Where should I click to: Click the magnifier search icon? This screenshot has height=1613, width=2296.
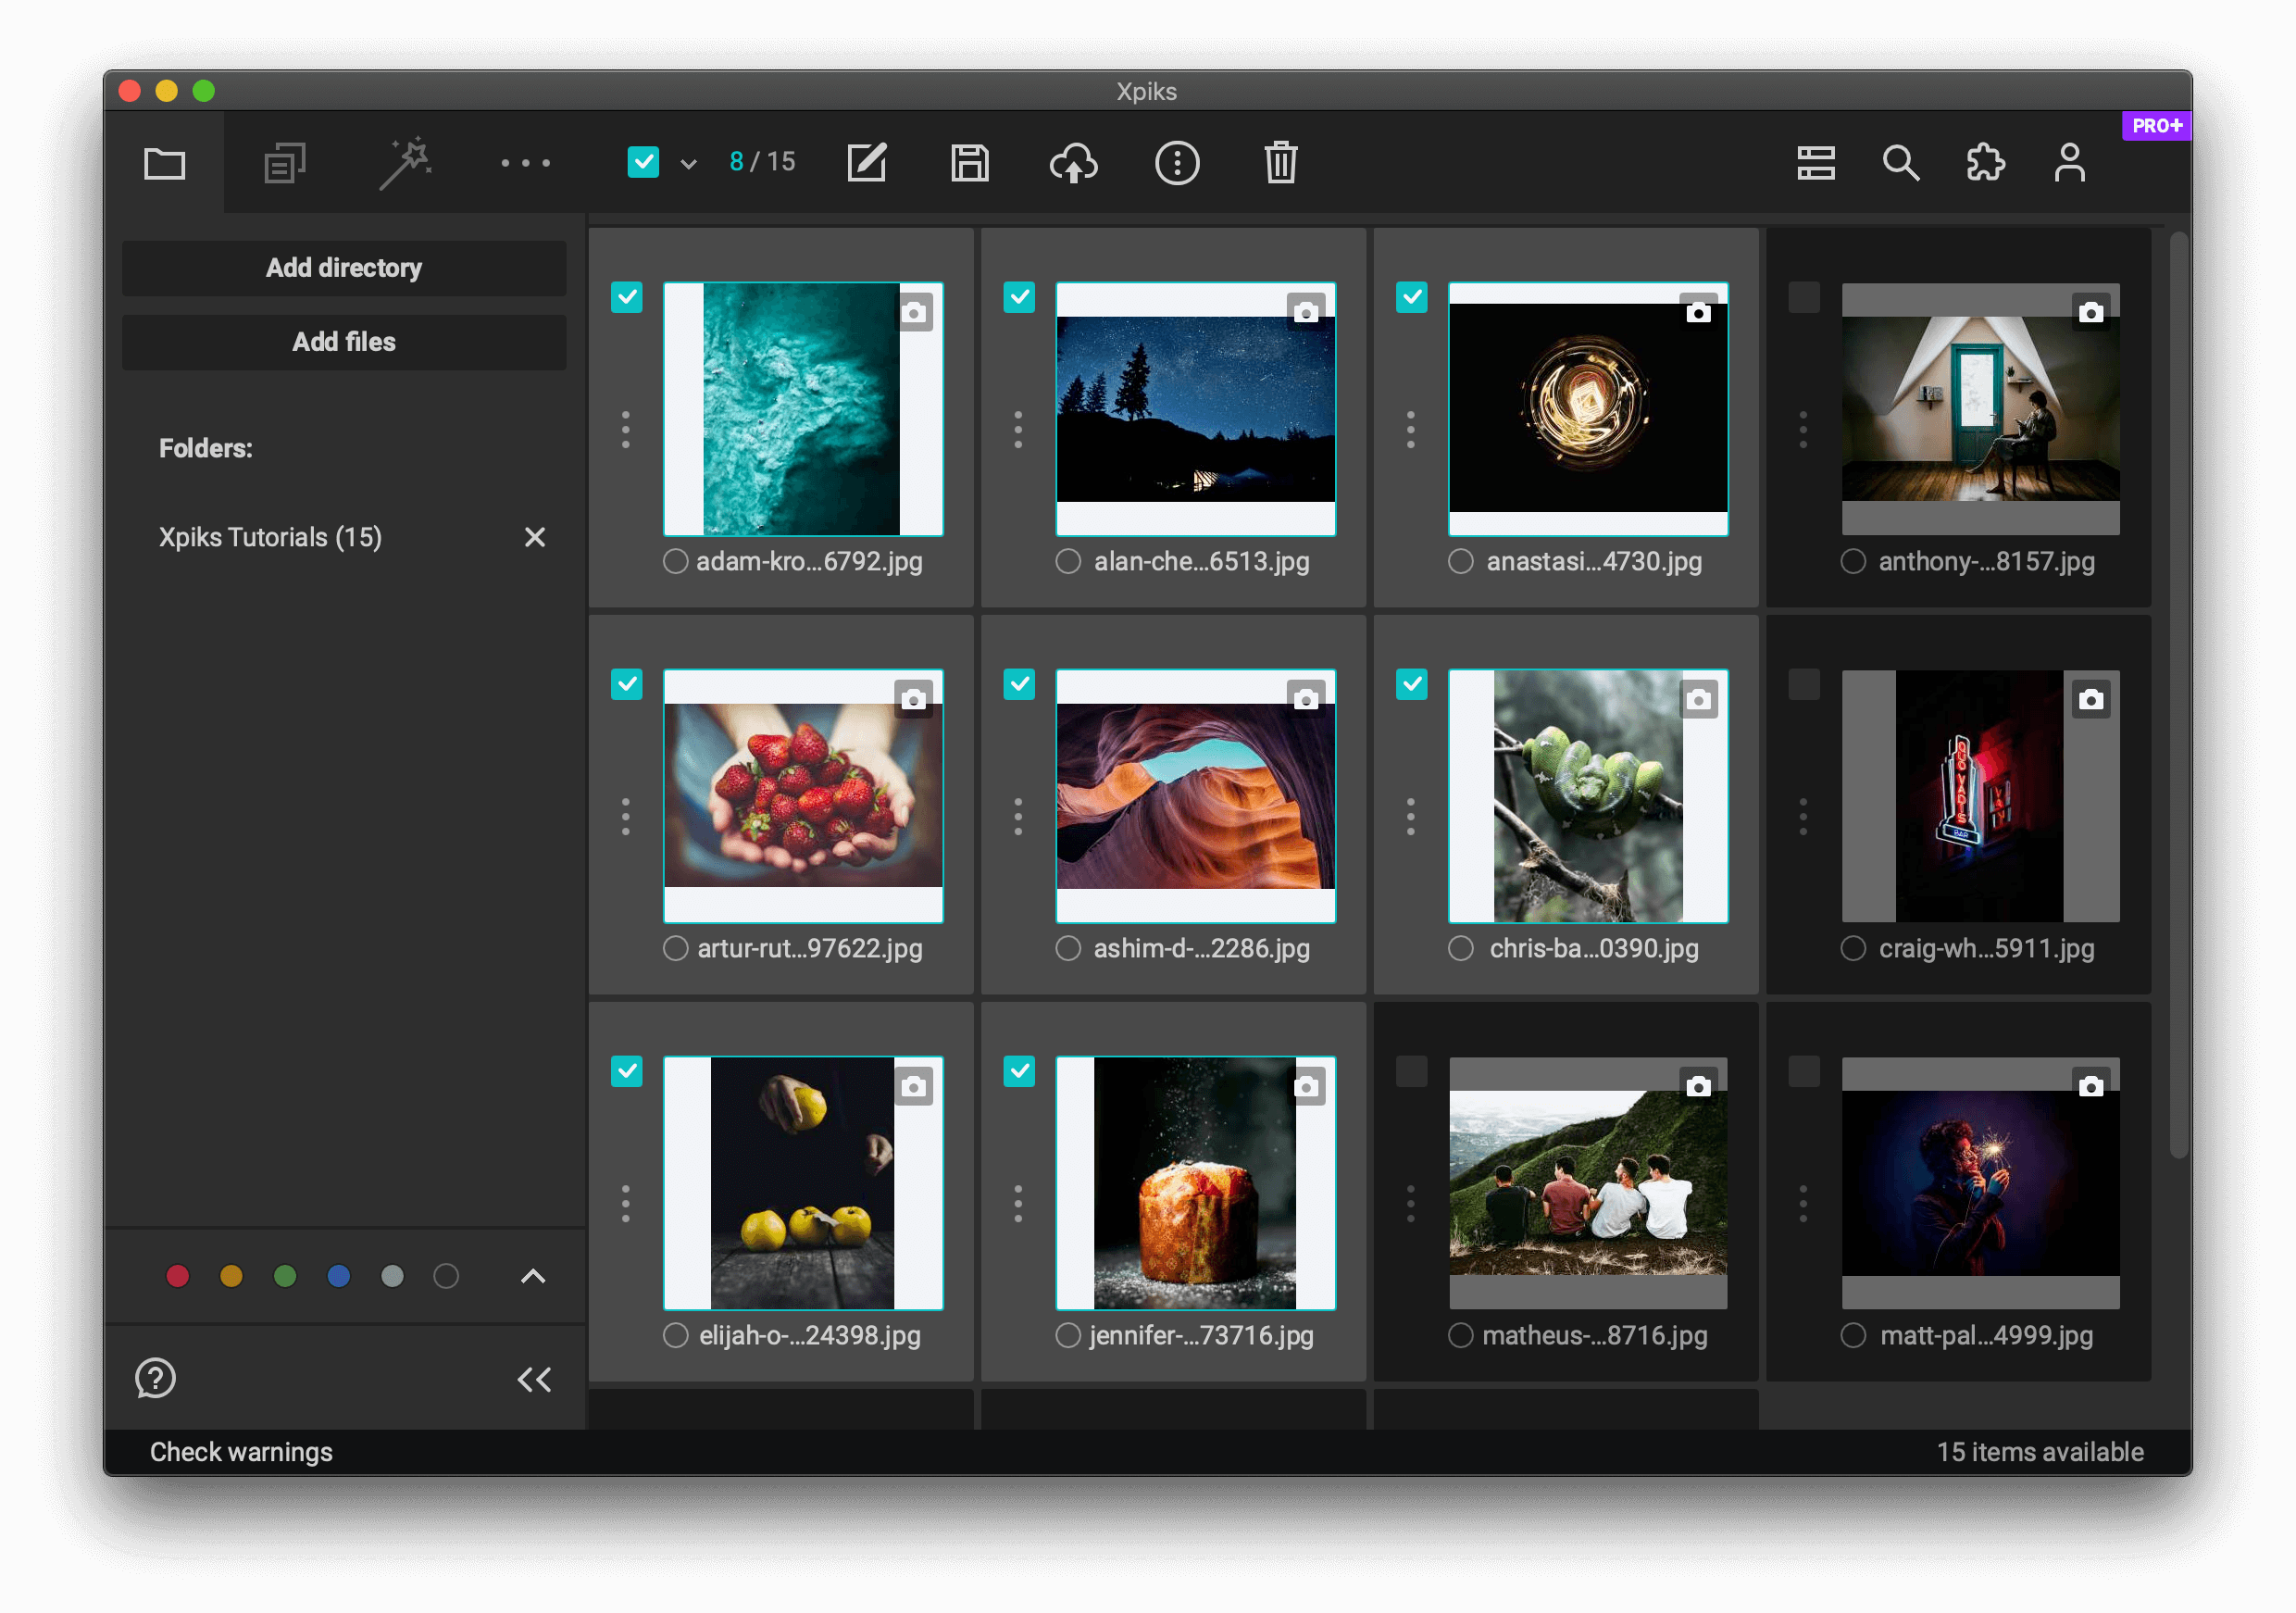point(1900,163)
